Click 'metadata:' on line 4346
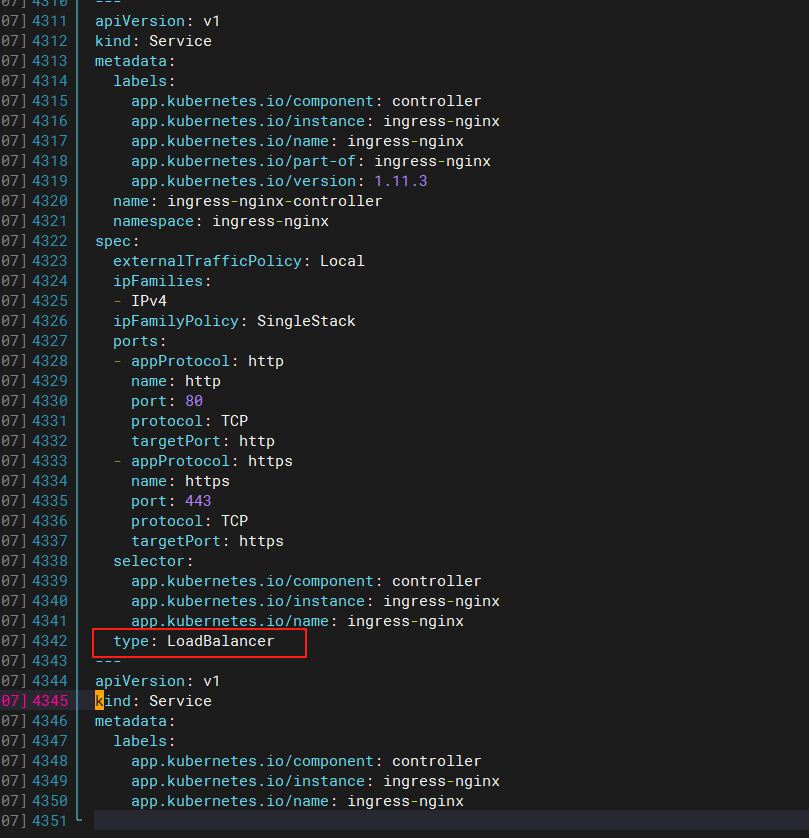Viewport: 809px width, 838px height. point(135,721)
